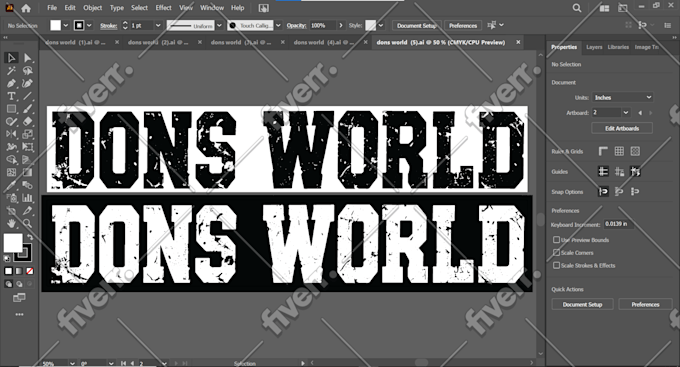This screenshot has height=367, width=680.
Task: Select the Zoom tool
Action: (28, 223)
